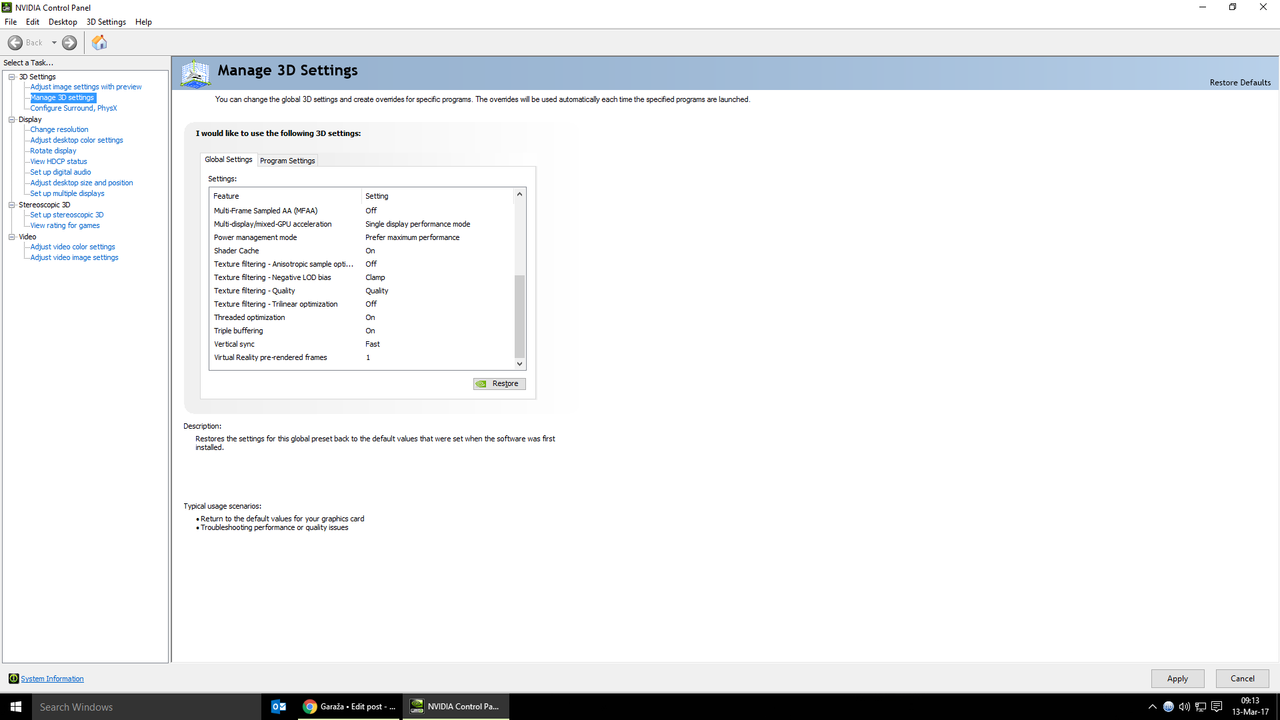
Task: Click the Windows Start button
Action: coord(15,707)
